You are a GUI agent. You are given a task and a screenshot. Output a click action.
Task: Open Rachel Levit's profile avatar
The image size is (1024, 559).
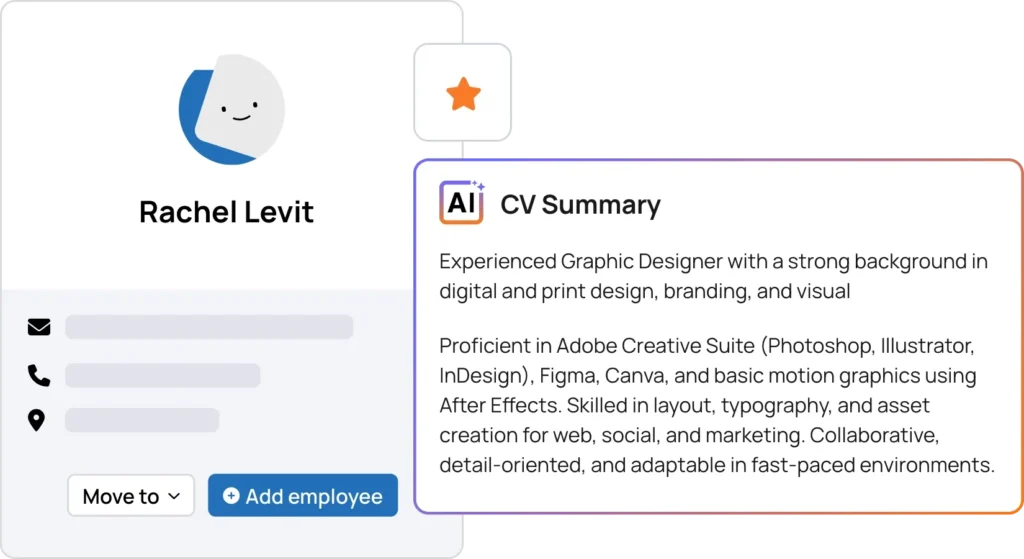231,110
